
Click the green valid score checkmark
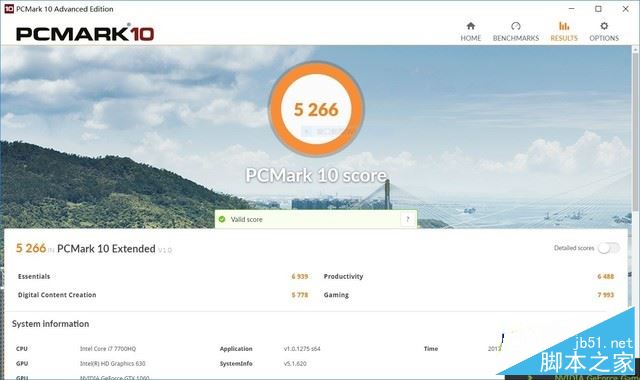[222, 219]
